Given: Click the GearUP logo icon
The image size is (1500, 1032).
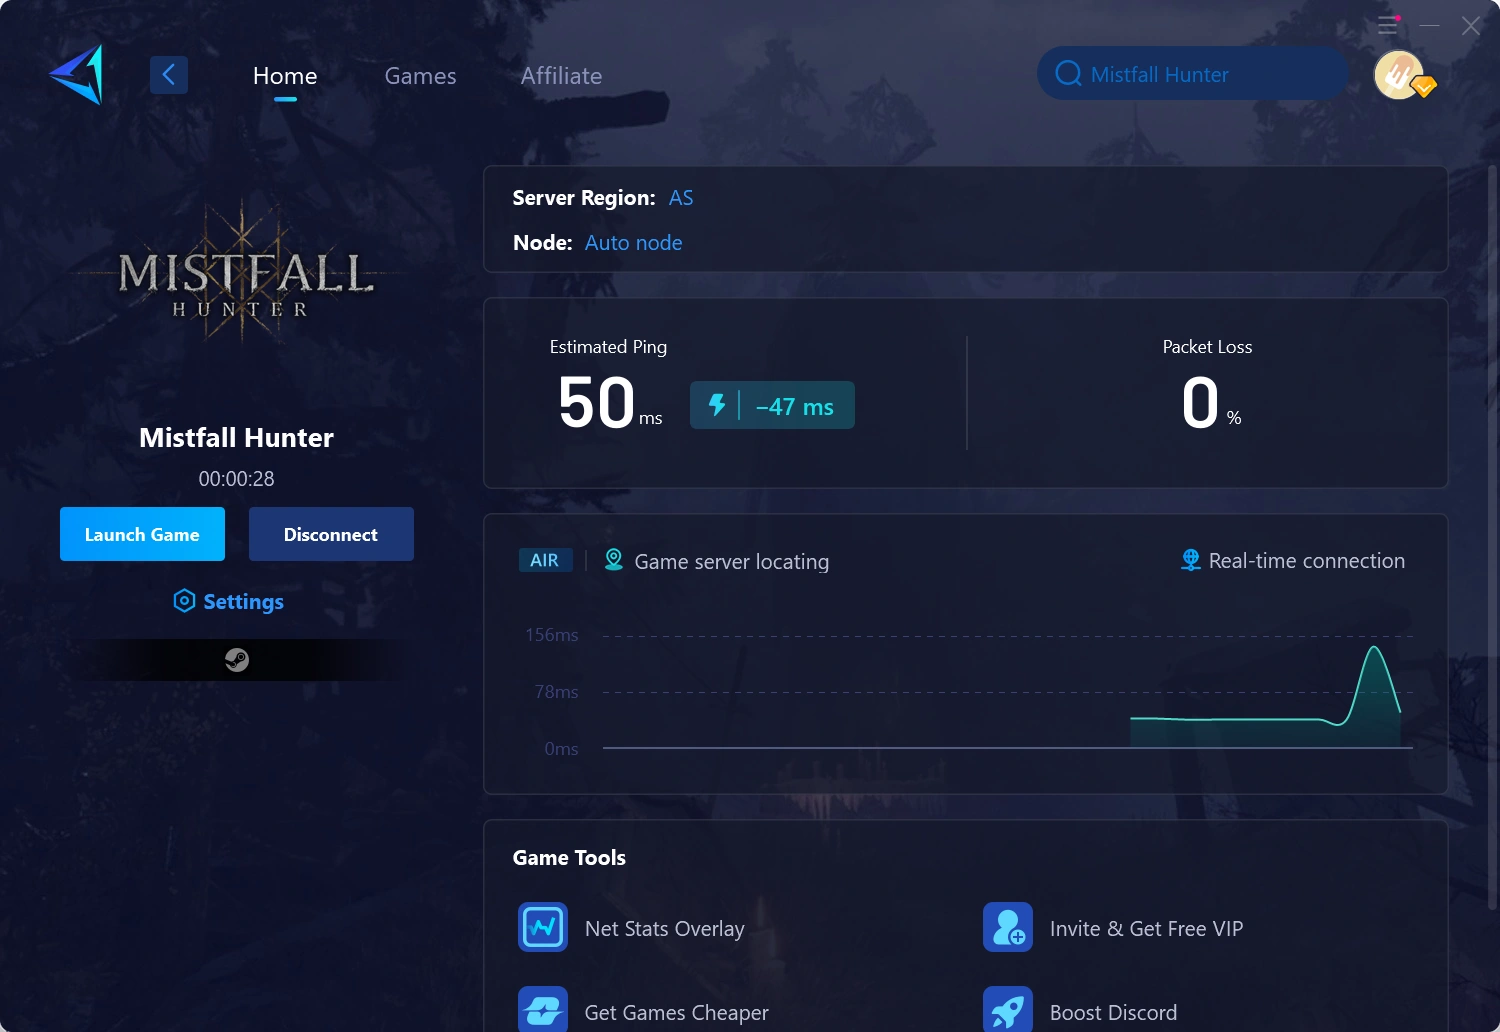Looking at the screenshot, I should (77, 74).
